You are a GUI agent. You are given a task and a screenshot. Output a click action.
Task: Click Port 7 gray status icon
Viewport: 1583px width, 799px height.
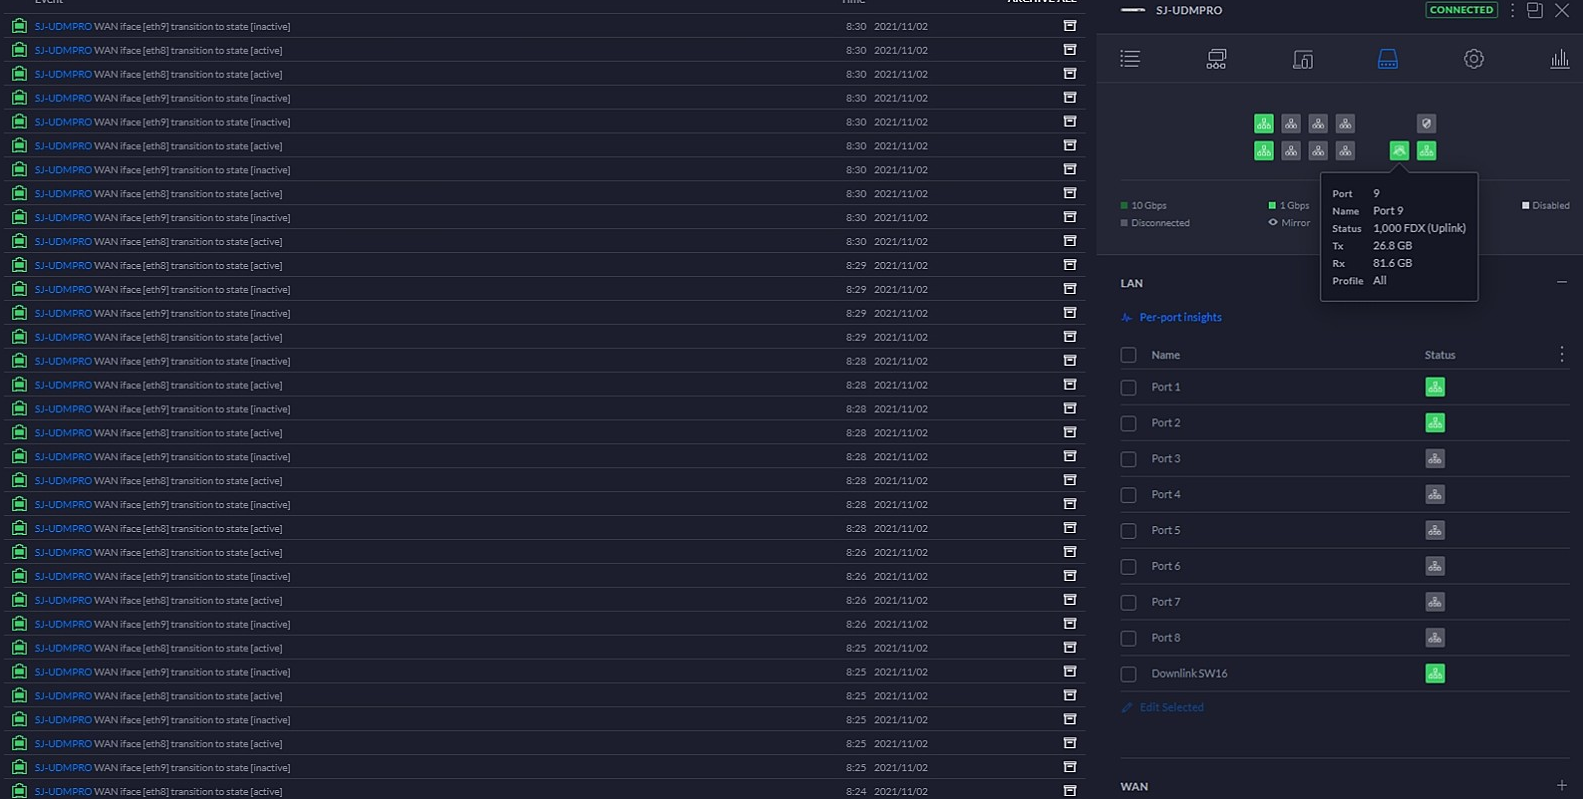pyautogui.click(x=1435, y=602)
